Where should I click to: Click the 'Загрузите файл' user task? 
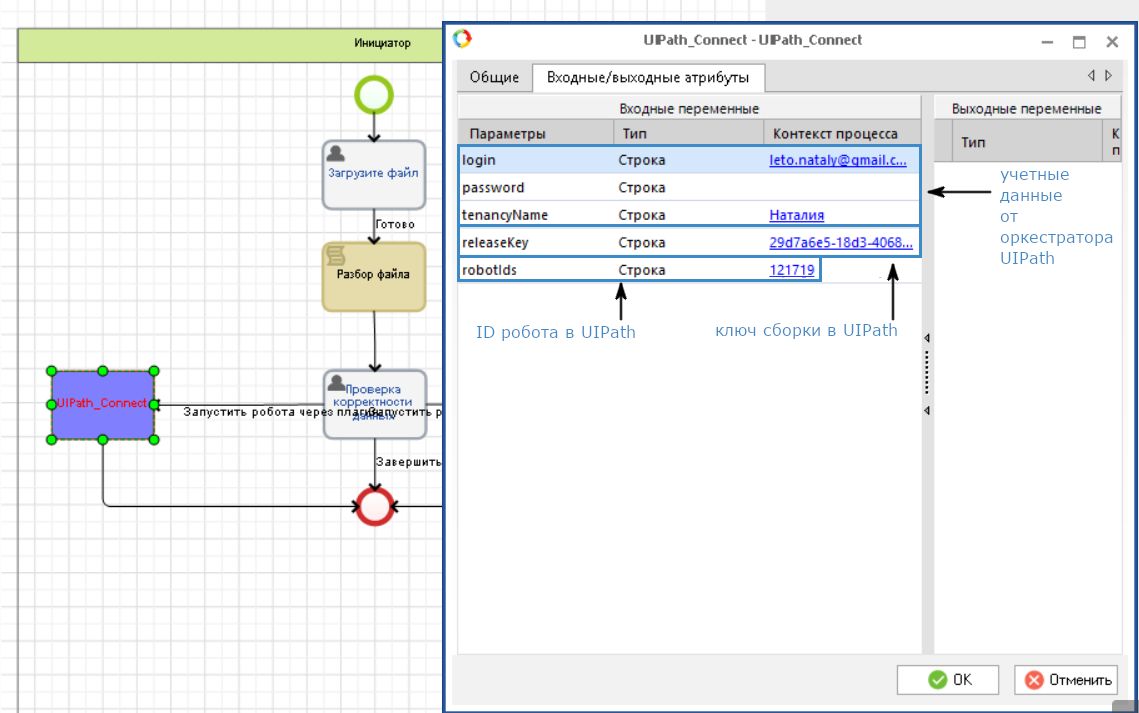tap(373, 174)
